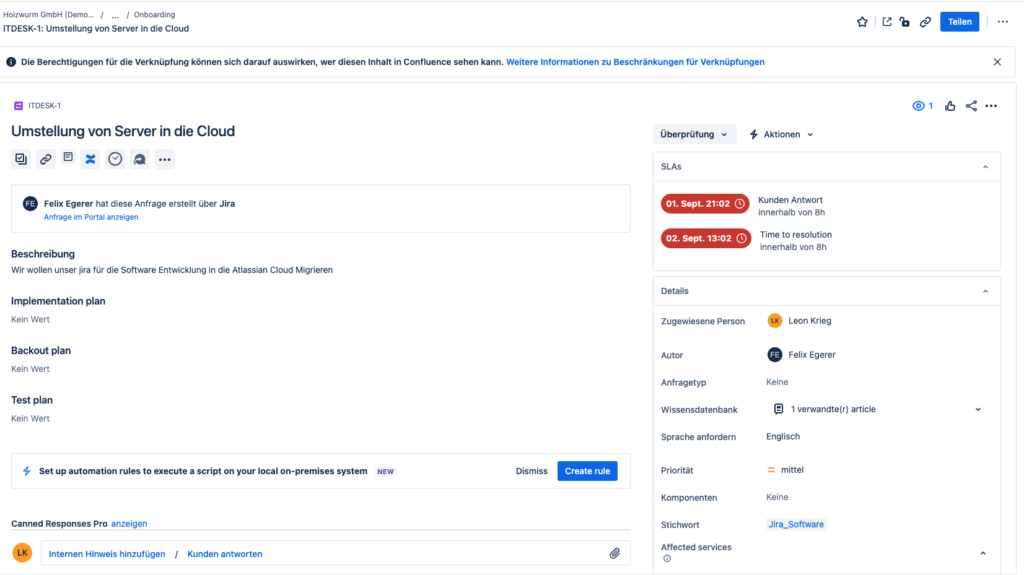Viewport: 1024px width, 575px height.
Task: Click 02. Sept. 13:02 SLA badge
Action: click(x=705, y=238)
